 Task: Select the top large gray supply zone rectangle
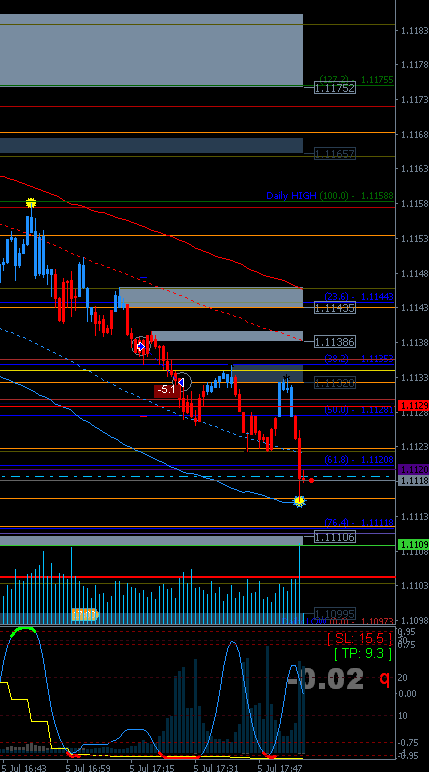click(x=151, y=50)
